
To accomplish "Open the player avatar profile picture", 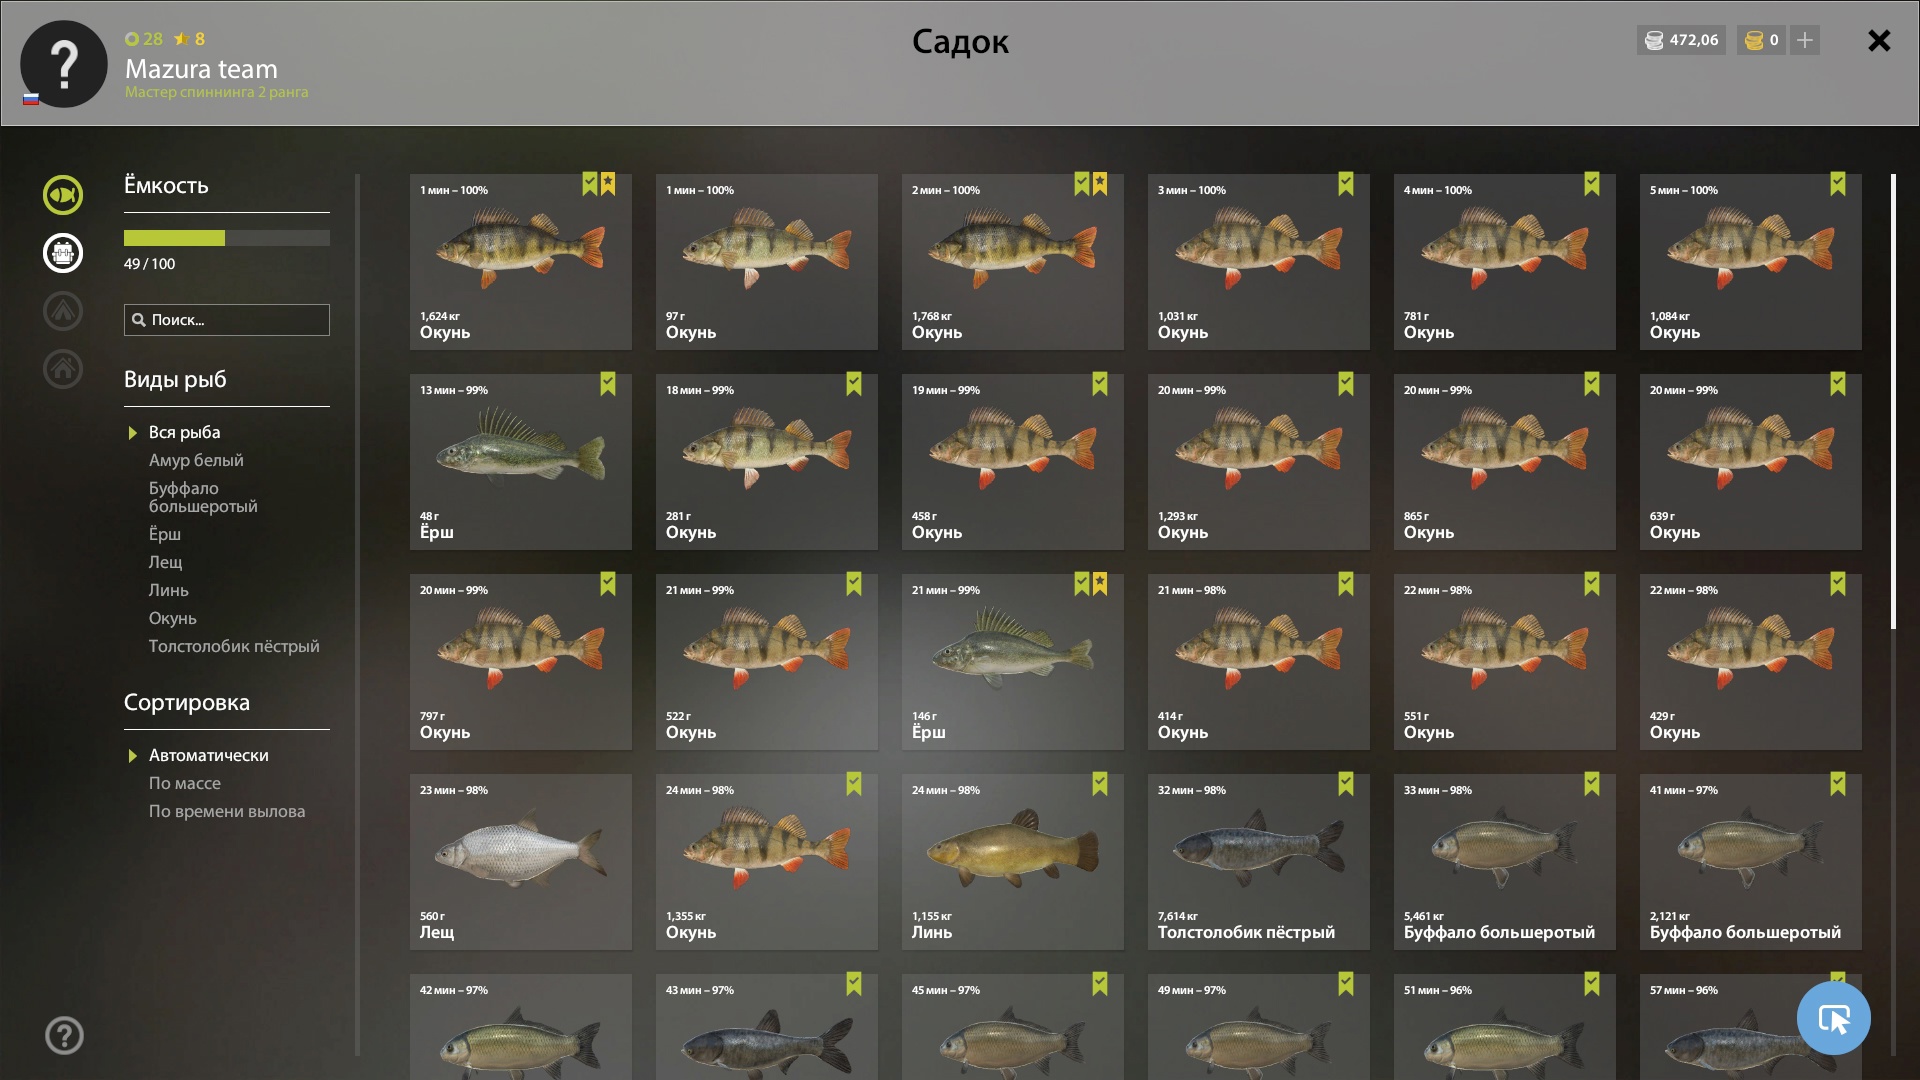I will (x=64, y=64).
